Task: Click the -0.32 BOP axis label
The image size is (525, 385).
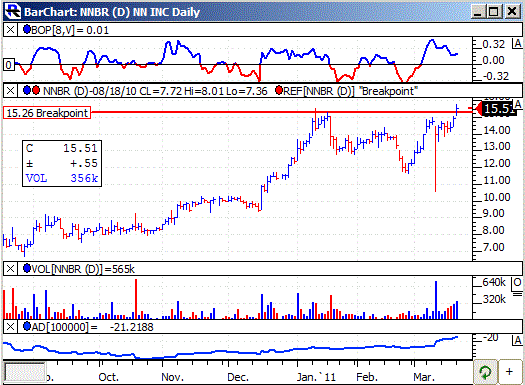Action: coord(496,76)
